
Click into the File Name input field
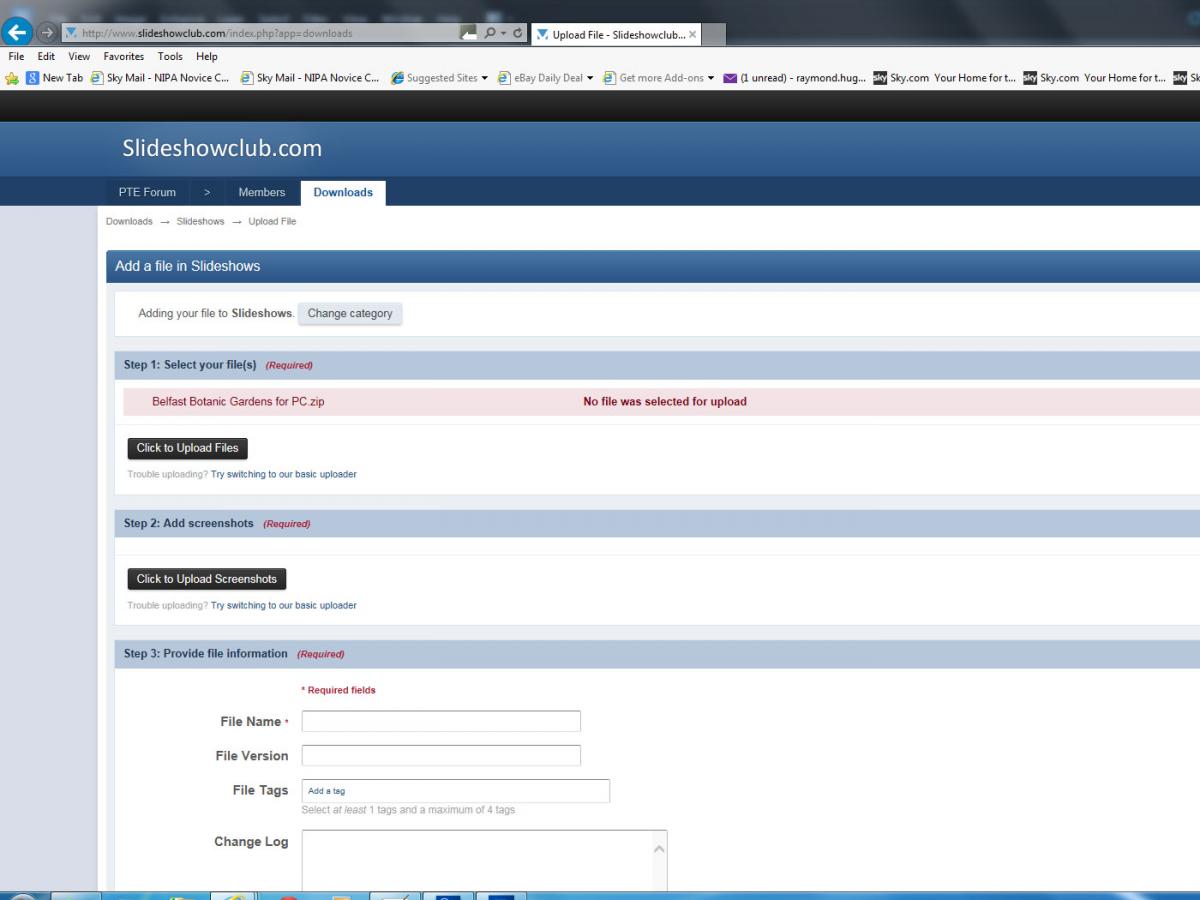tap(441, 721)
